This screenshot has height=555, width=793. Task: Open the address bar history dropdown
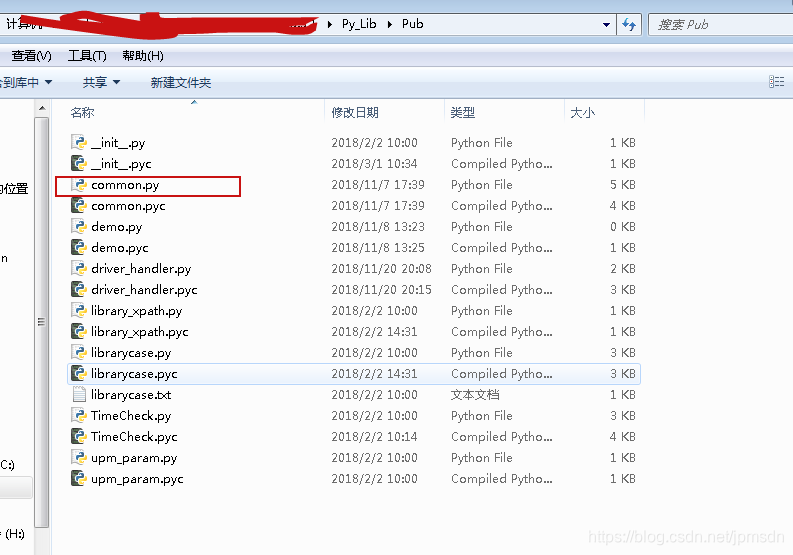click(x=606, y=24)
